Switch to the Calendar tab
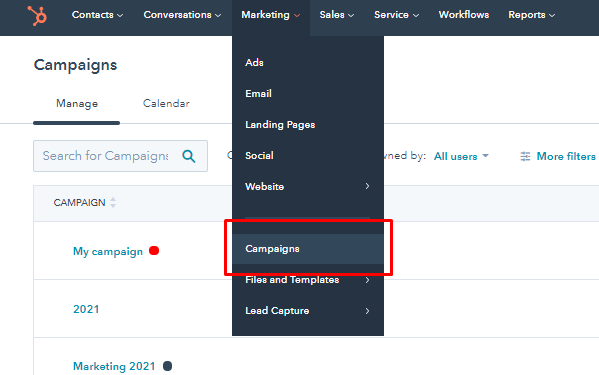This screenshot has height=375, width=599. tap(166, 103)
